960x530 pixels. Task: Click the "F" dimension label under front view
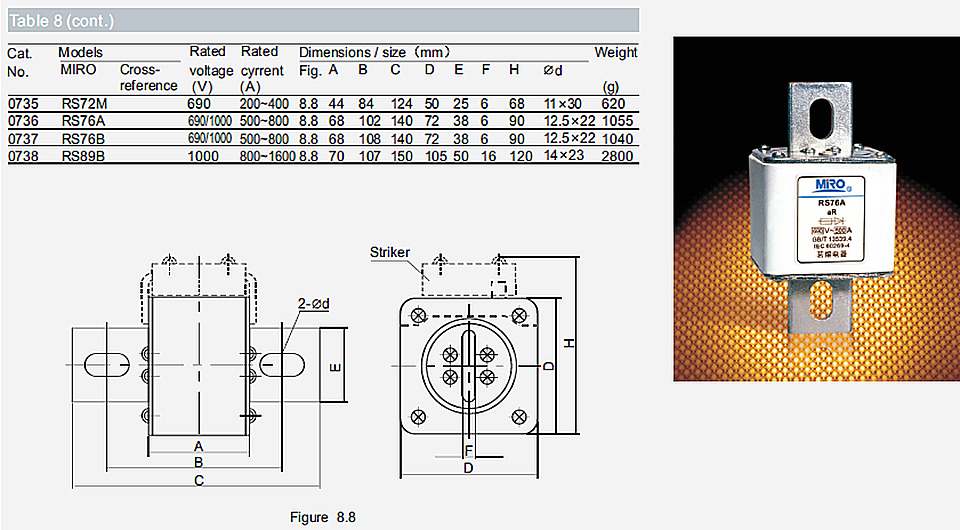[x=468, y=451]
